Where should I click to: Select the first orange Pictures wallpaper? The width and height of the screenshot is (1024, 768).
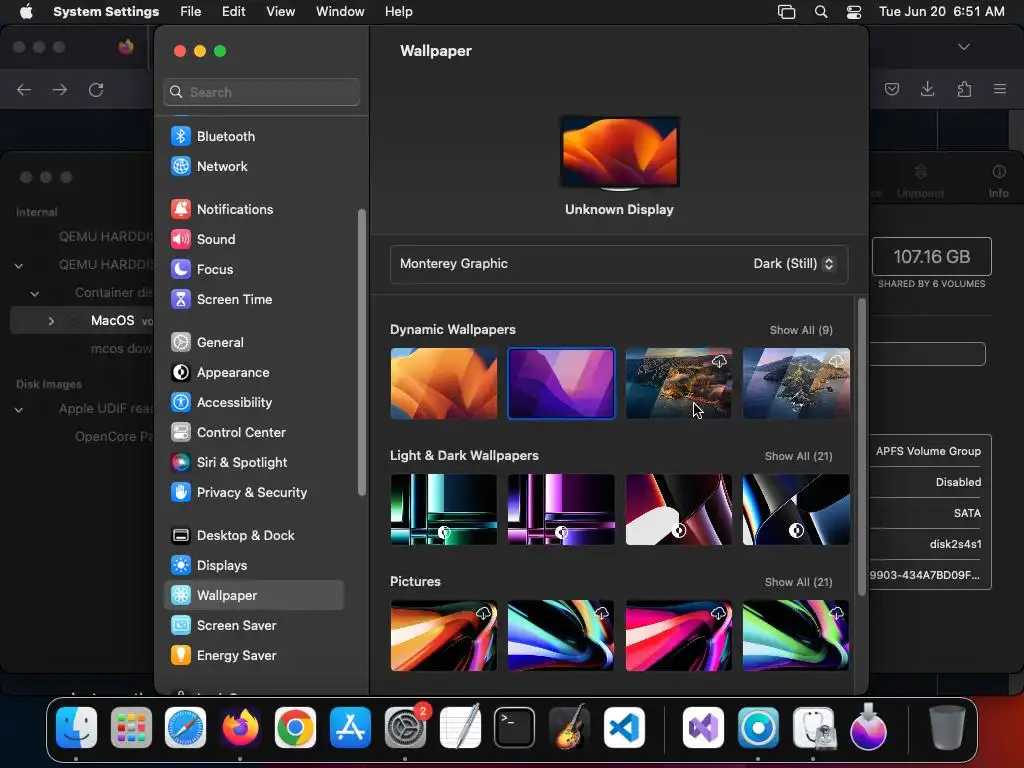click(x=443, y=635)
